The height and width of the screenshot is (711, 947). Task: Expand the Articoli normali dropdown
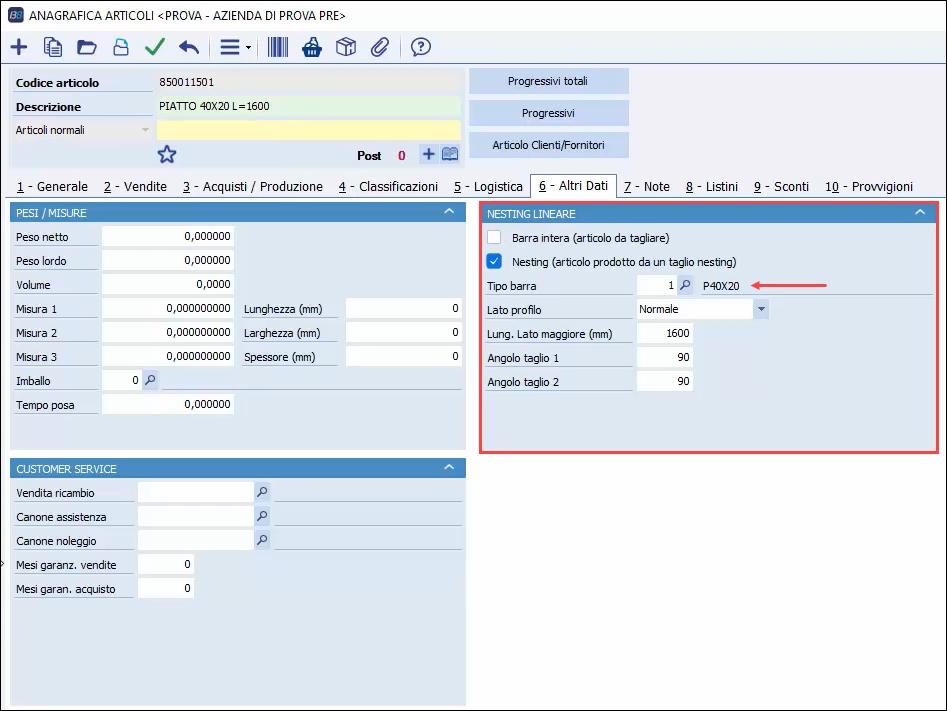(x=145, y=130)
